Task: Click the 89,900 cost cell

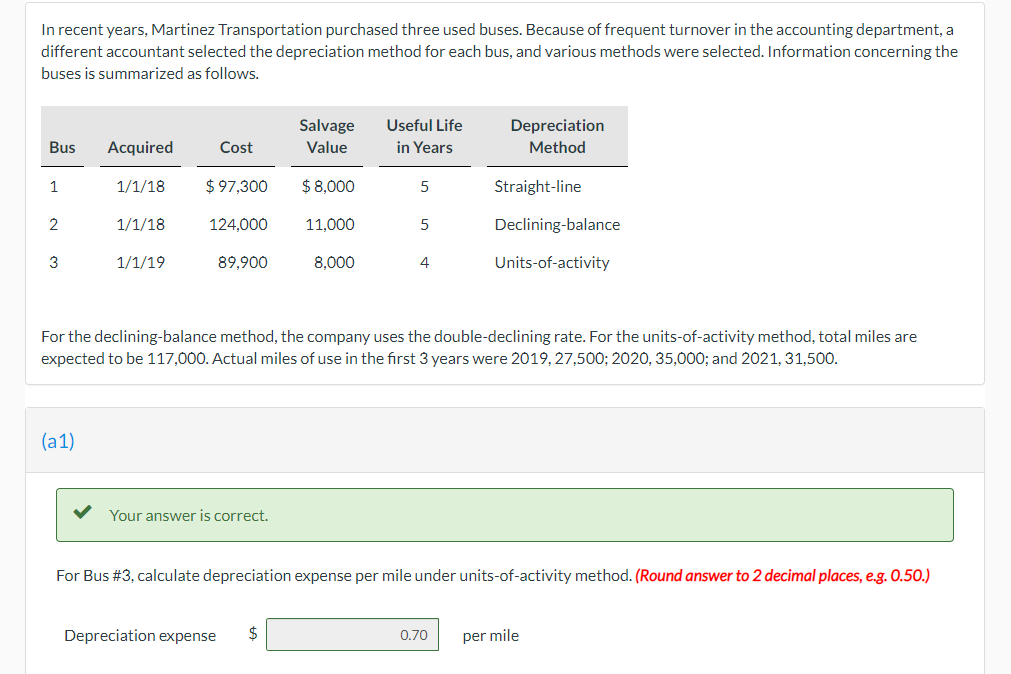Action: [x=242, y=263]
